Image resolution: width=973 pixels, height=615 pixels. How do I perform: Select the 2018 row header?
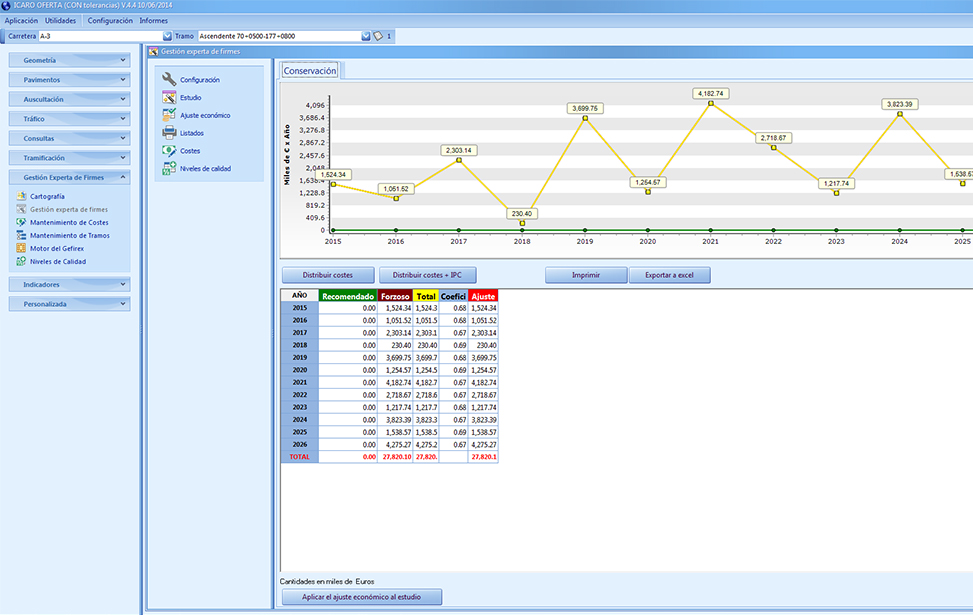point(300,345)
